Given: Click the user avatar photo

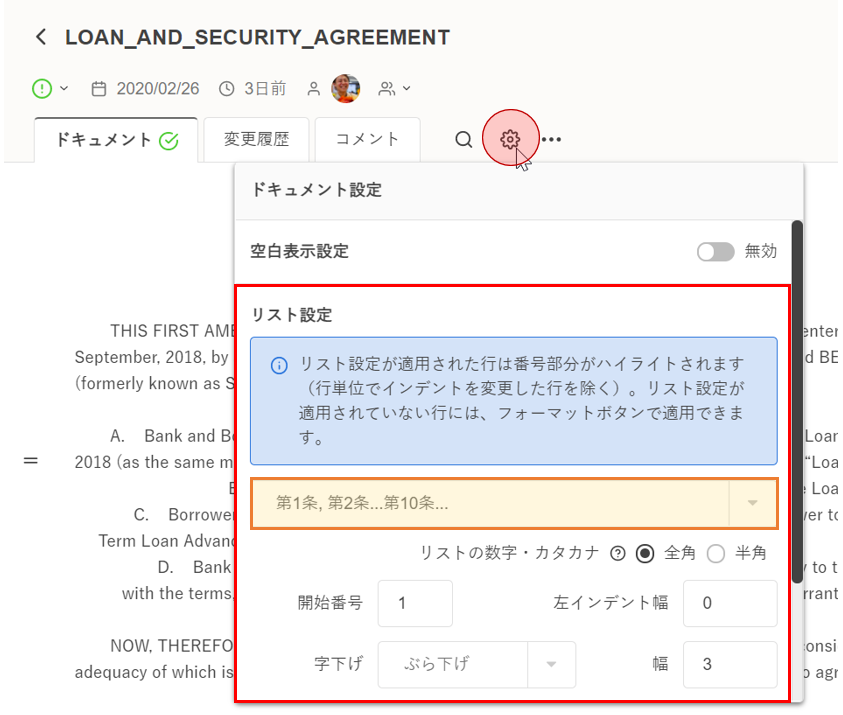Looking at the screenshot, I should click(x=346, y=89).
